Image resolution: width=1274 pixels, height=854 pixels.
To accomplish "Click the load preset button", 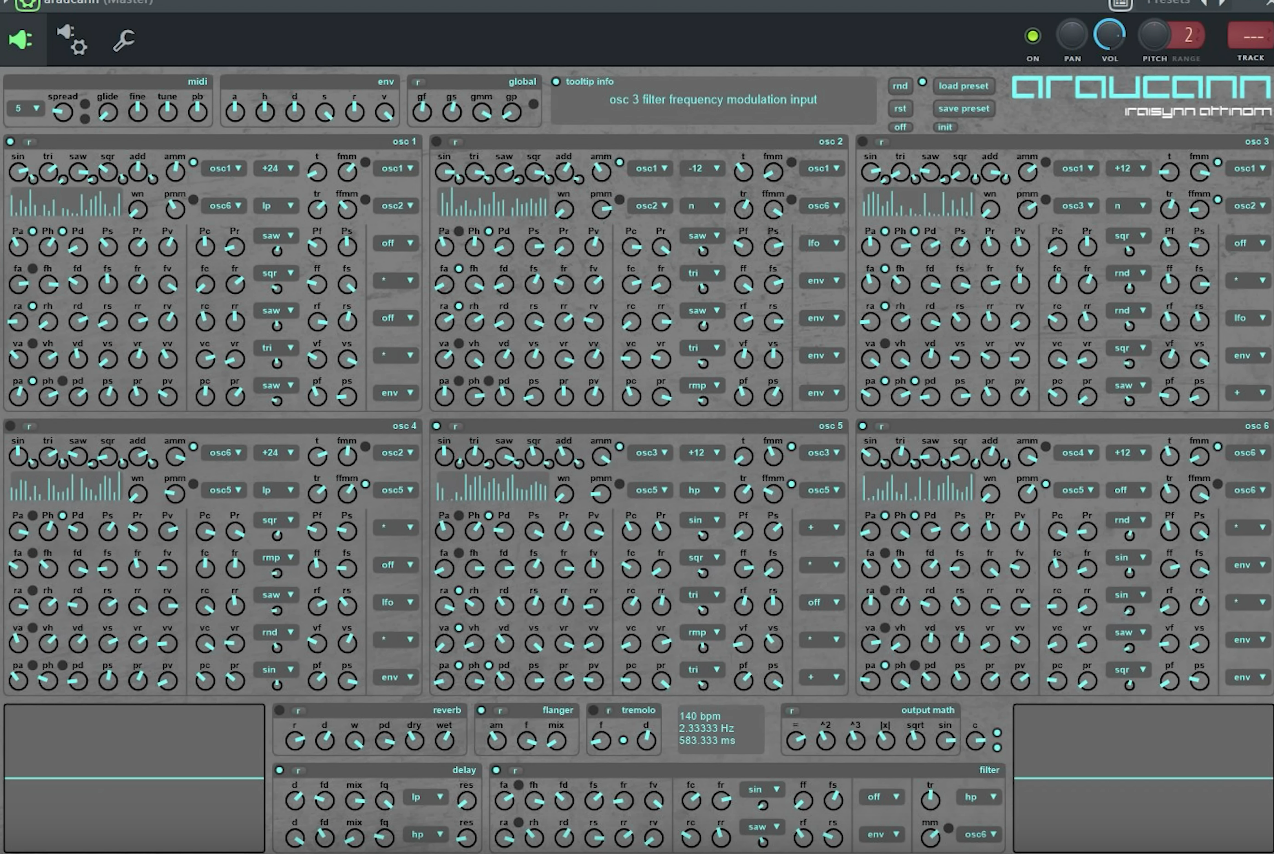I will [963, 86].
